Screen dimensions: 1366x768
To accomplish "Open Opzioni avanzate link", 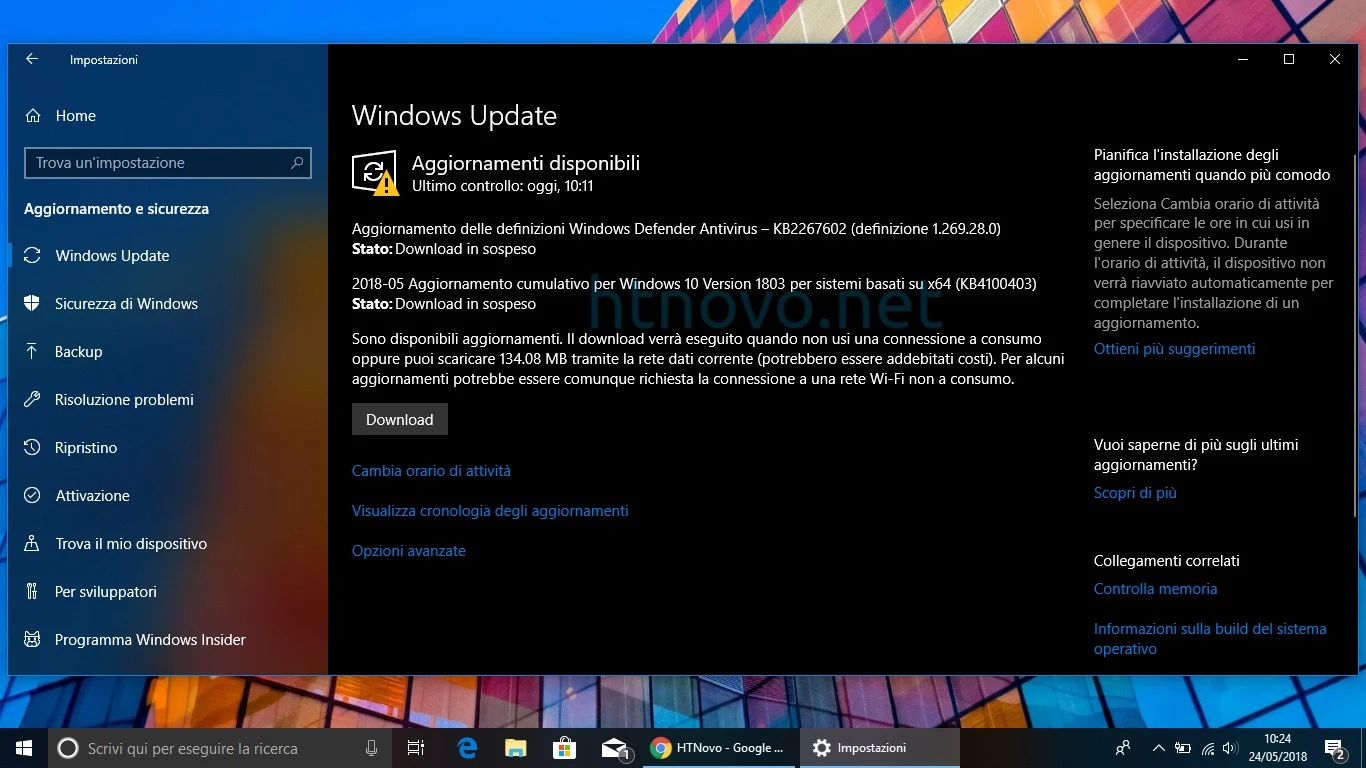I will click(x=409, y=551).
